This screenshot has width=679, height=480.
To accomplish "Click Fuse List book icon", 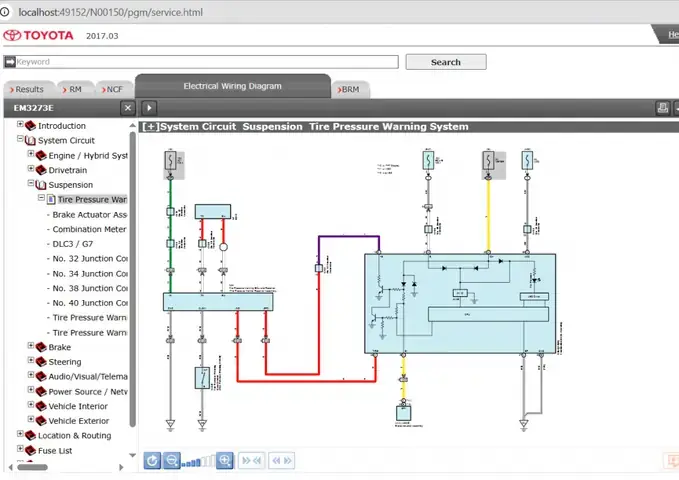I will point(30,451).
